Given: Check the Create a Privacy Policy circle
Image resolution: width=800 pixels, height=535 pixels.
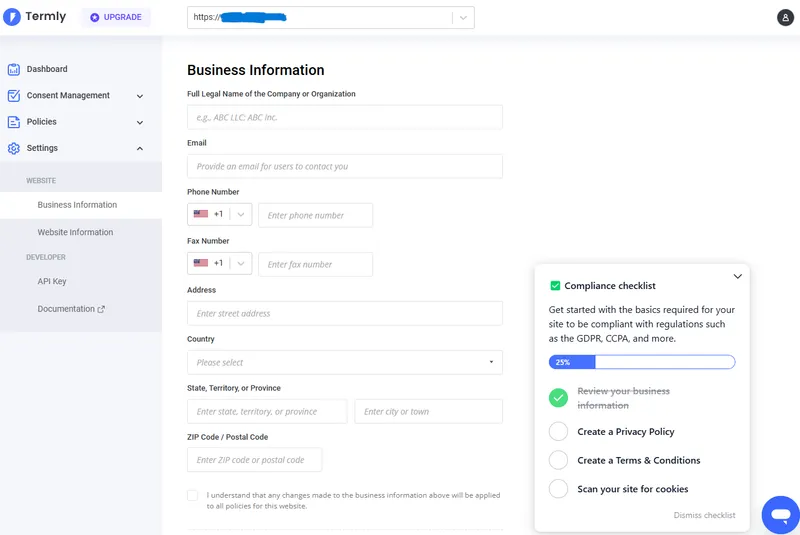Looking at the screenshot, I should tap(558, 431).
